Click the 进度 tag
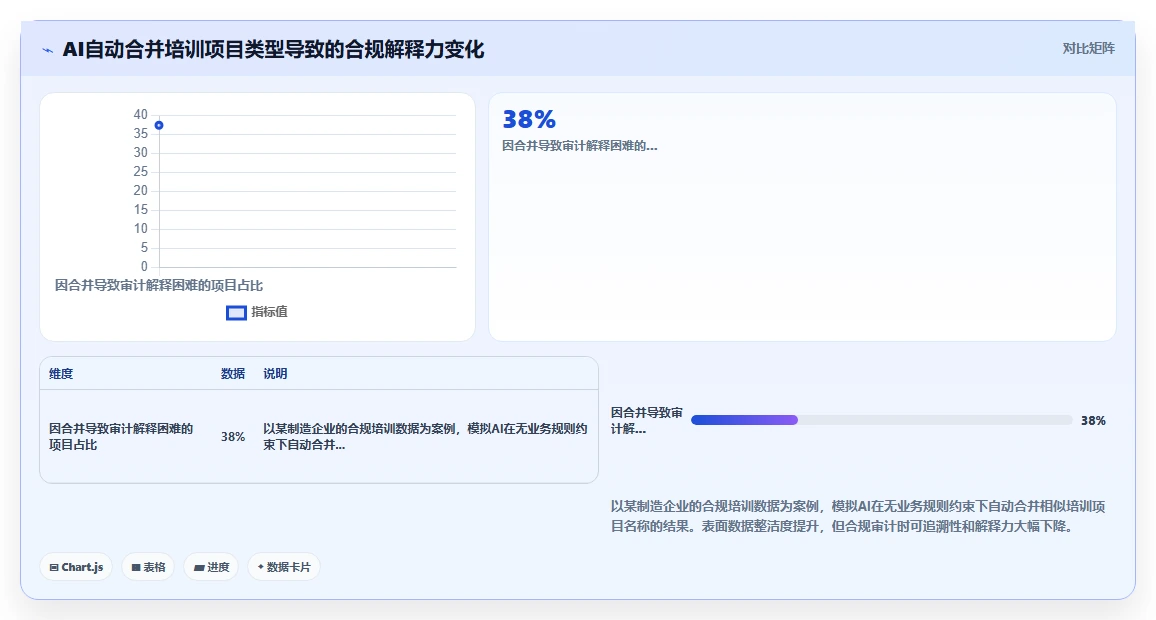Viewport: 1156px width, 620px height. 211,567
